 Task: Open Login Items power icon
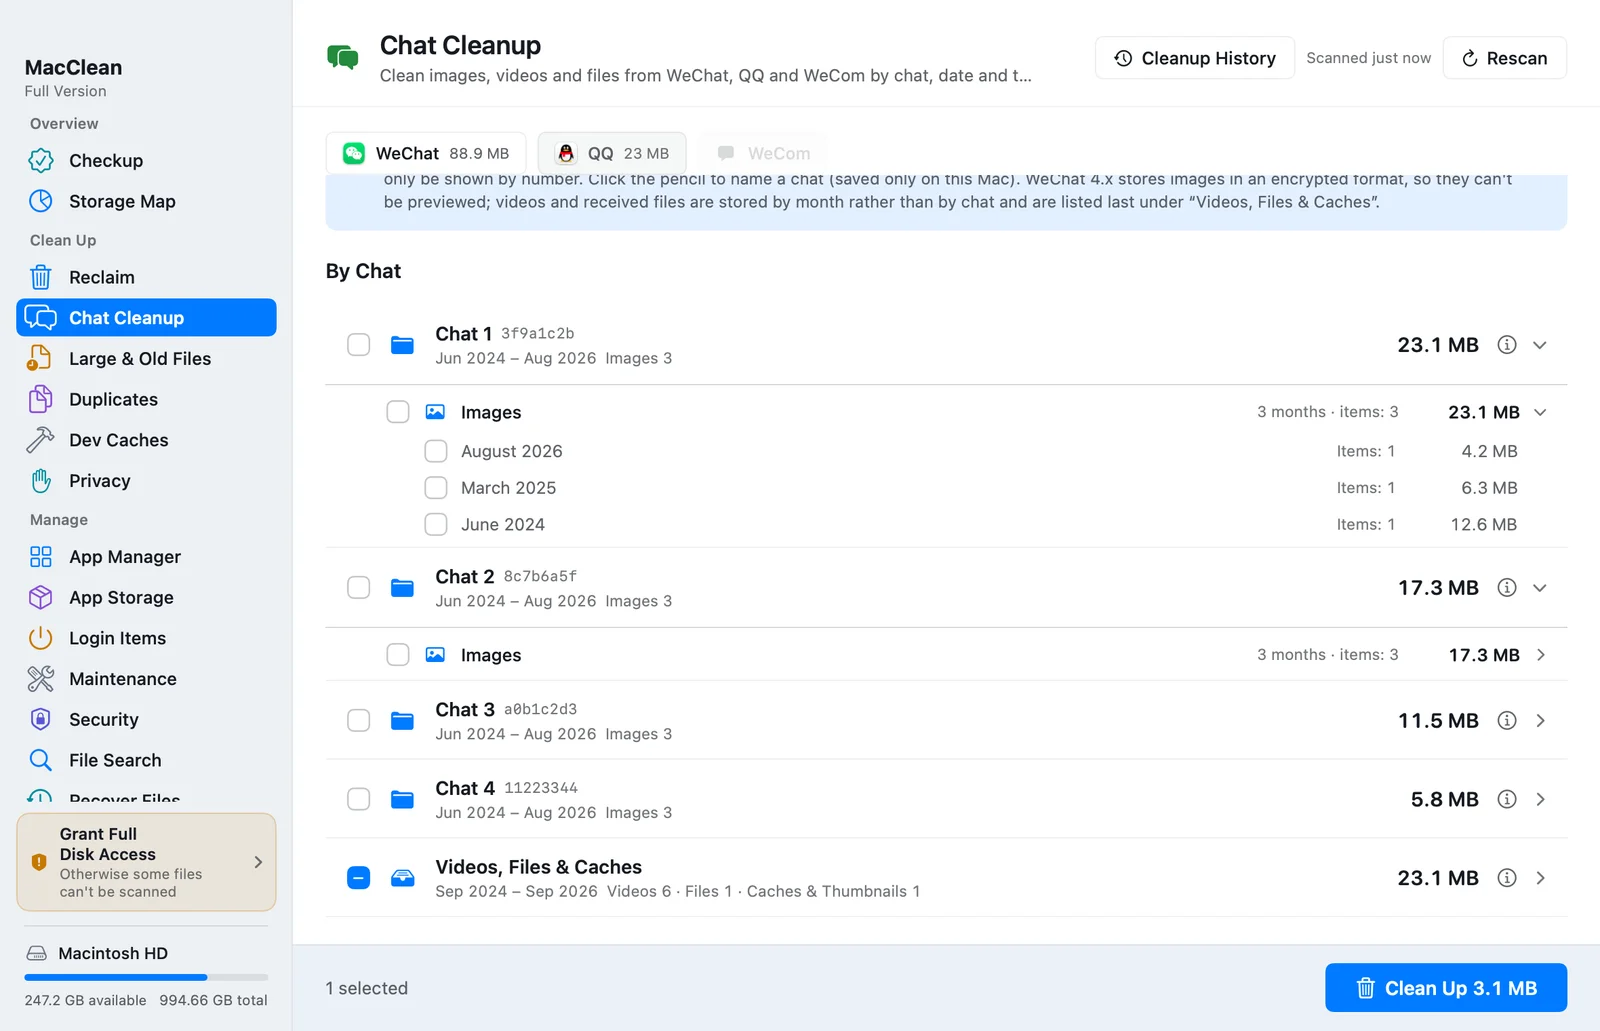41,638
